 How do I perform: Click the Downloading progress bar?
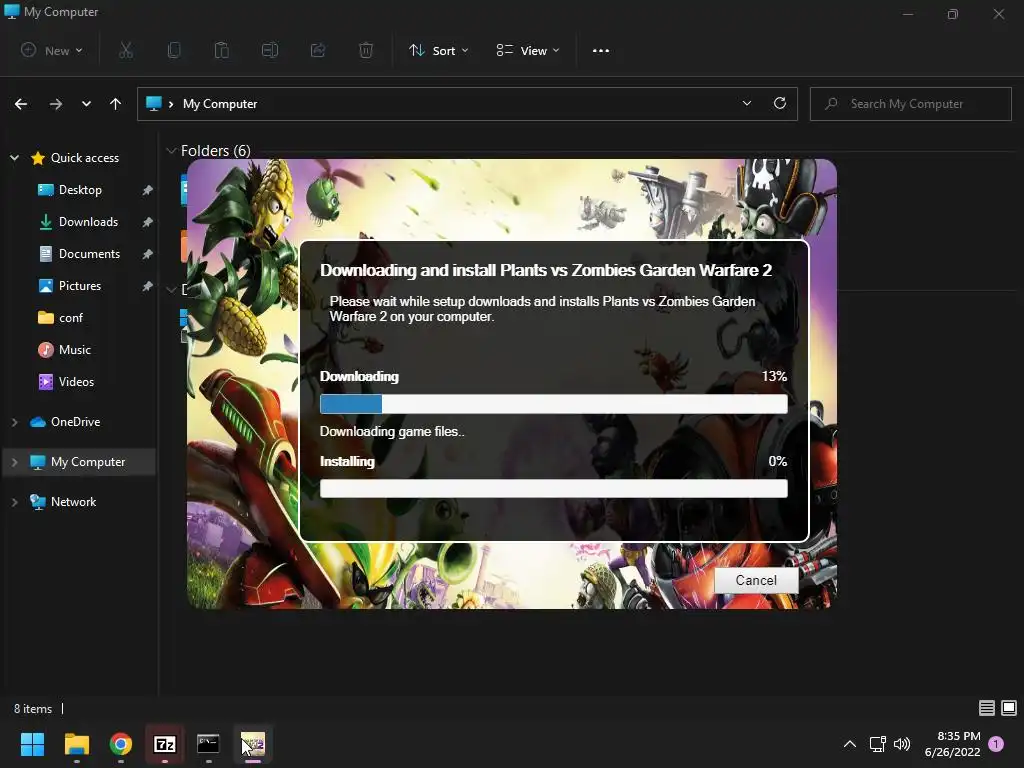point(554,404)
